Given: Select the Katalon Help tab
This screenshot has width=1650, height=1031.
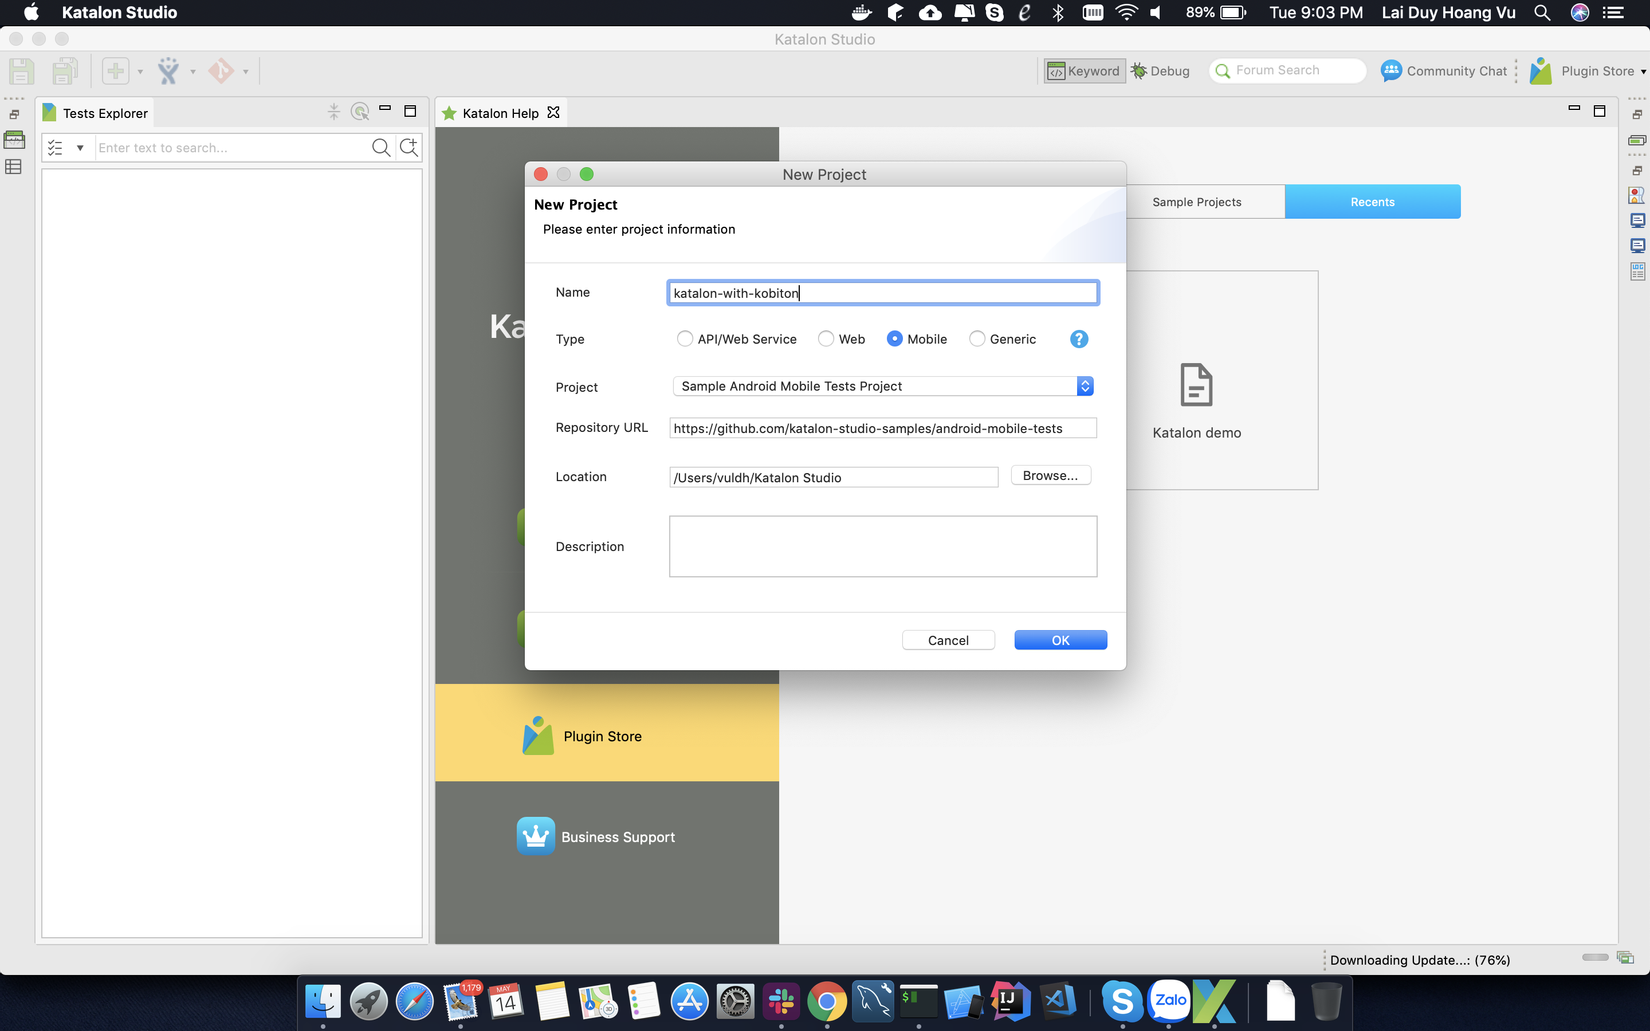Looking at the screenshot, I should point(500,113).
